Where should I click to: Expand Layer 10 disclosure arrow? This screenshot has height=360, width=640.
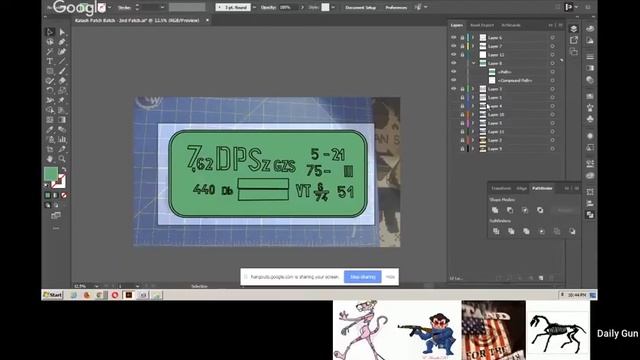[473, 115]
